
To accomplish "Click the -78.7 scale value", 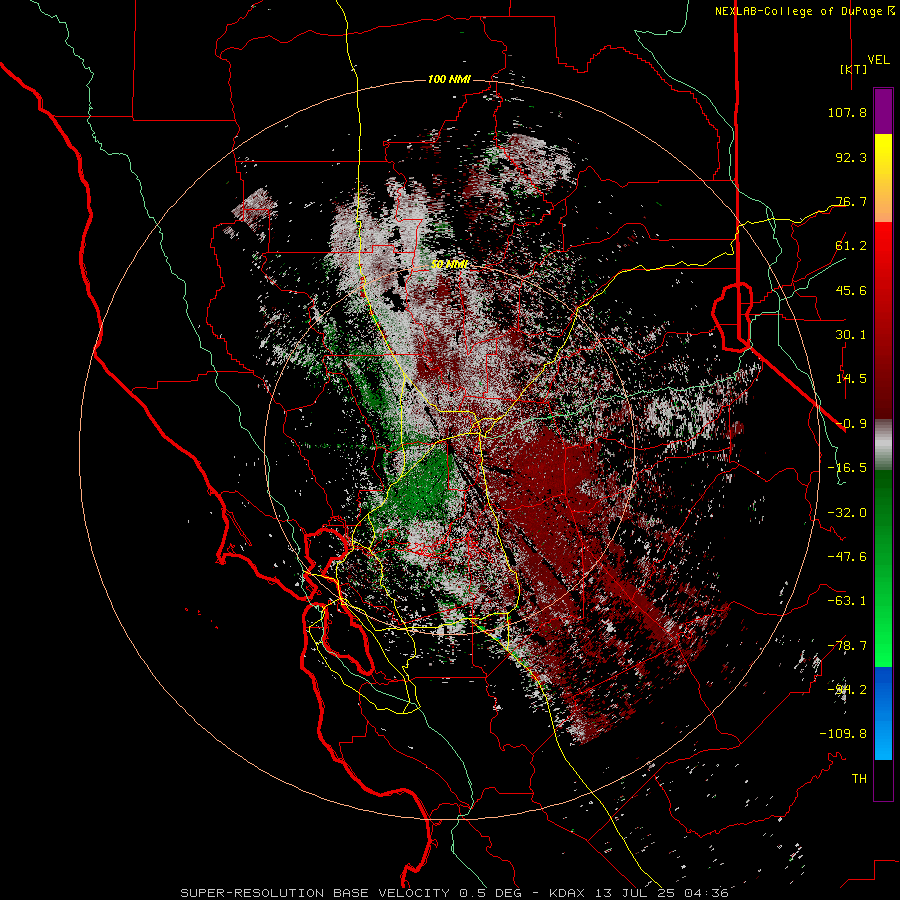I will [847, 646].
